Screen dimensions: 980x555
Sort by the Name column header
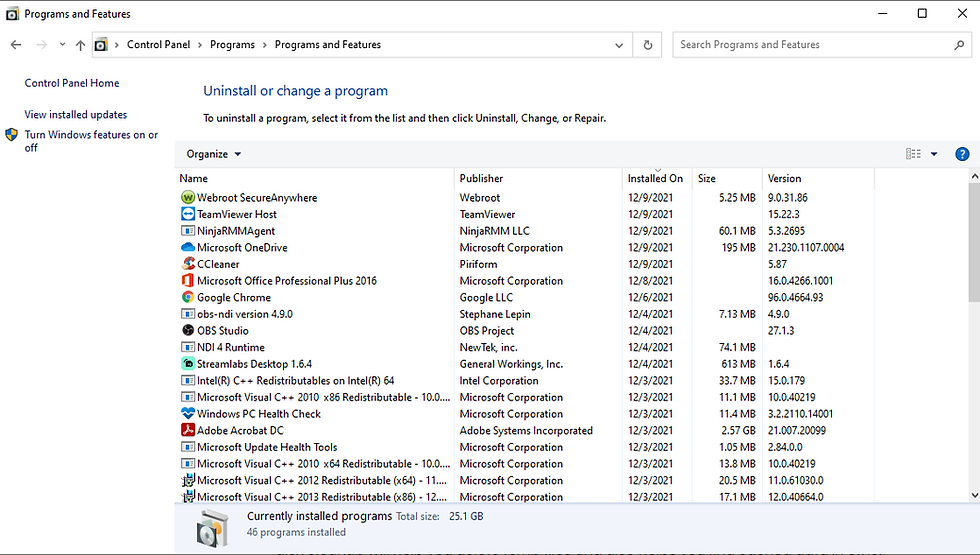(x=314, y=178)
